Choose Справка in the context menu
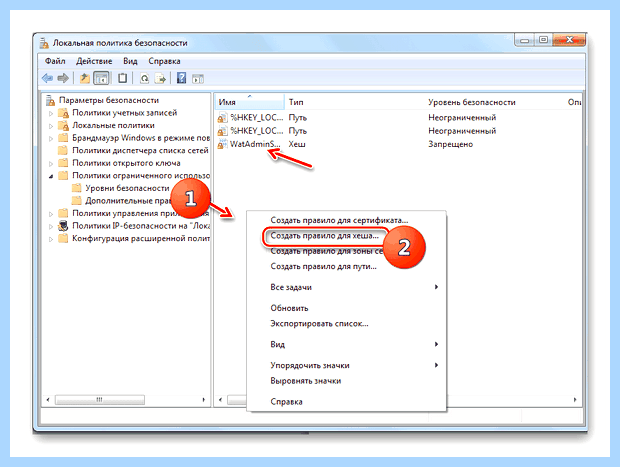This screenshot has width=620, height=467. click(x=346, y=402)
